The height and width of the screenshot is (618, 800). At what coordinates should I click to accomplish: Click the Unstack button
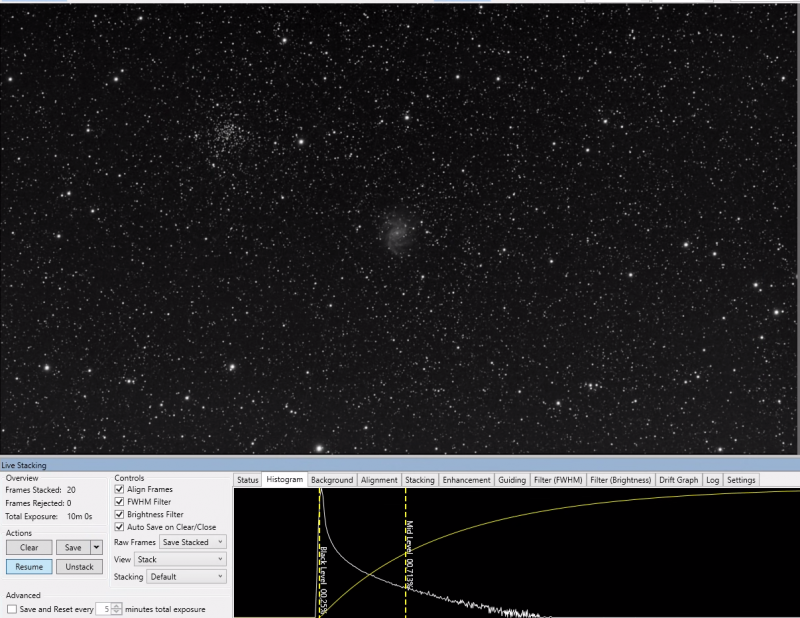click(x=79, y=567)
